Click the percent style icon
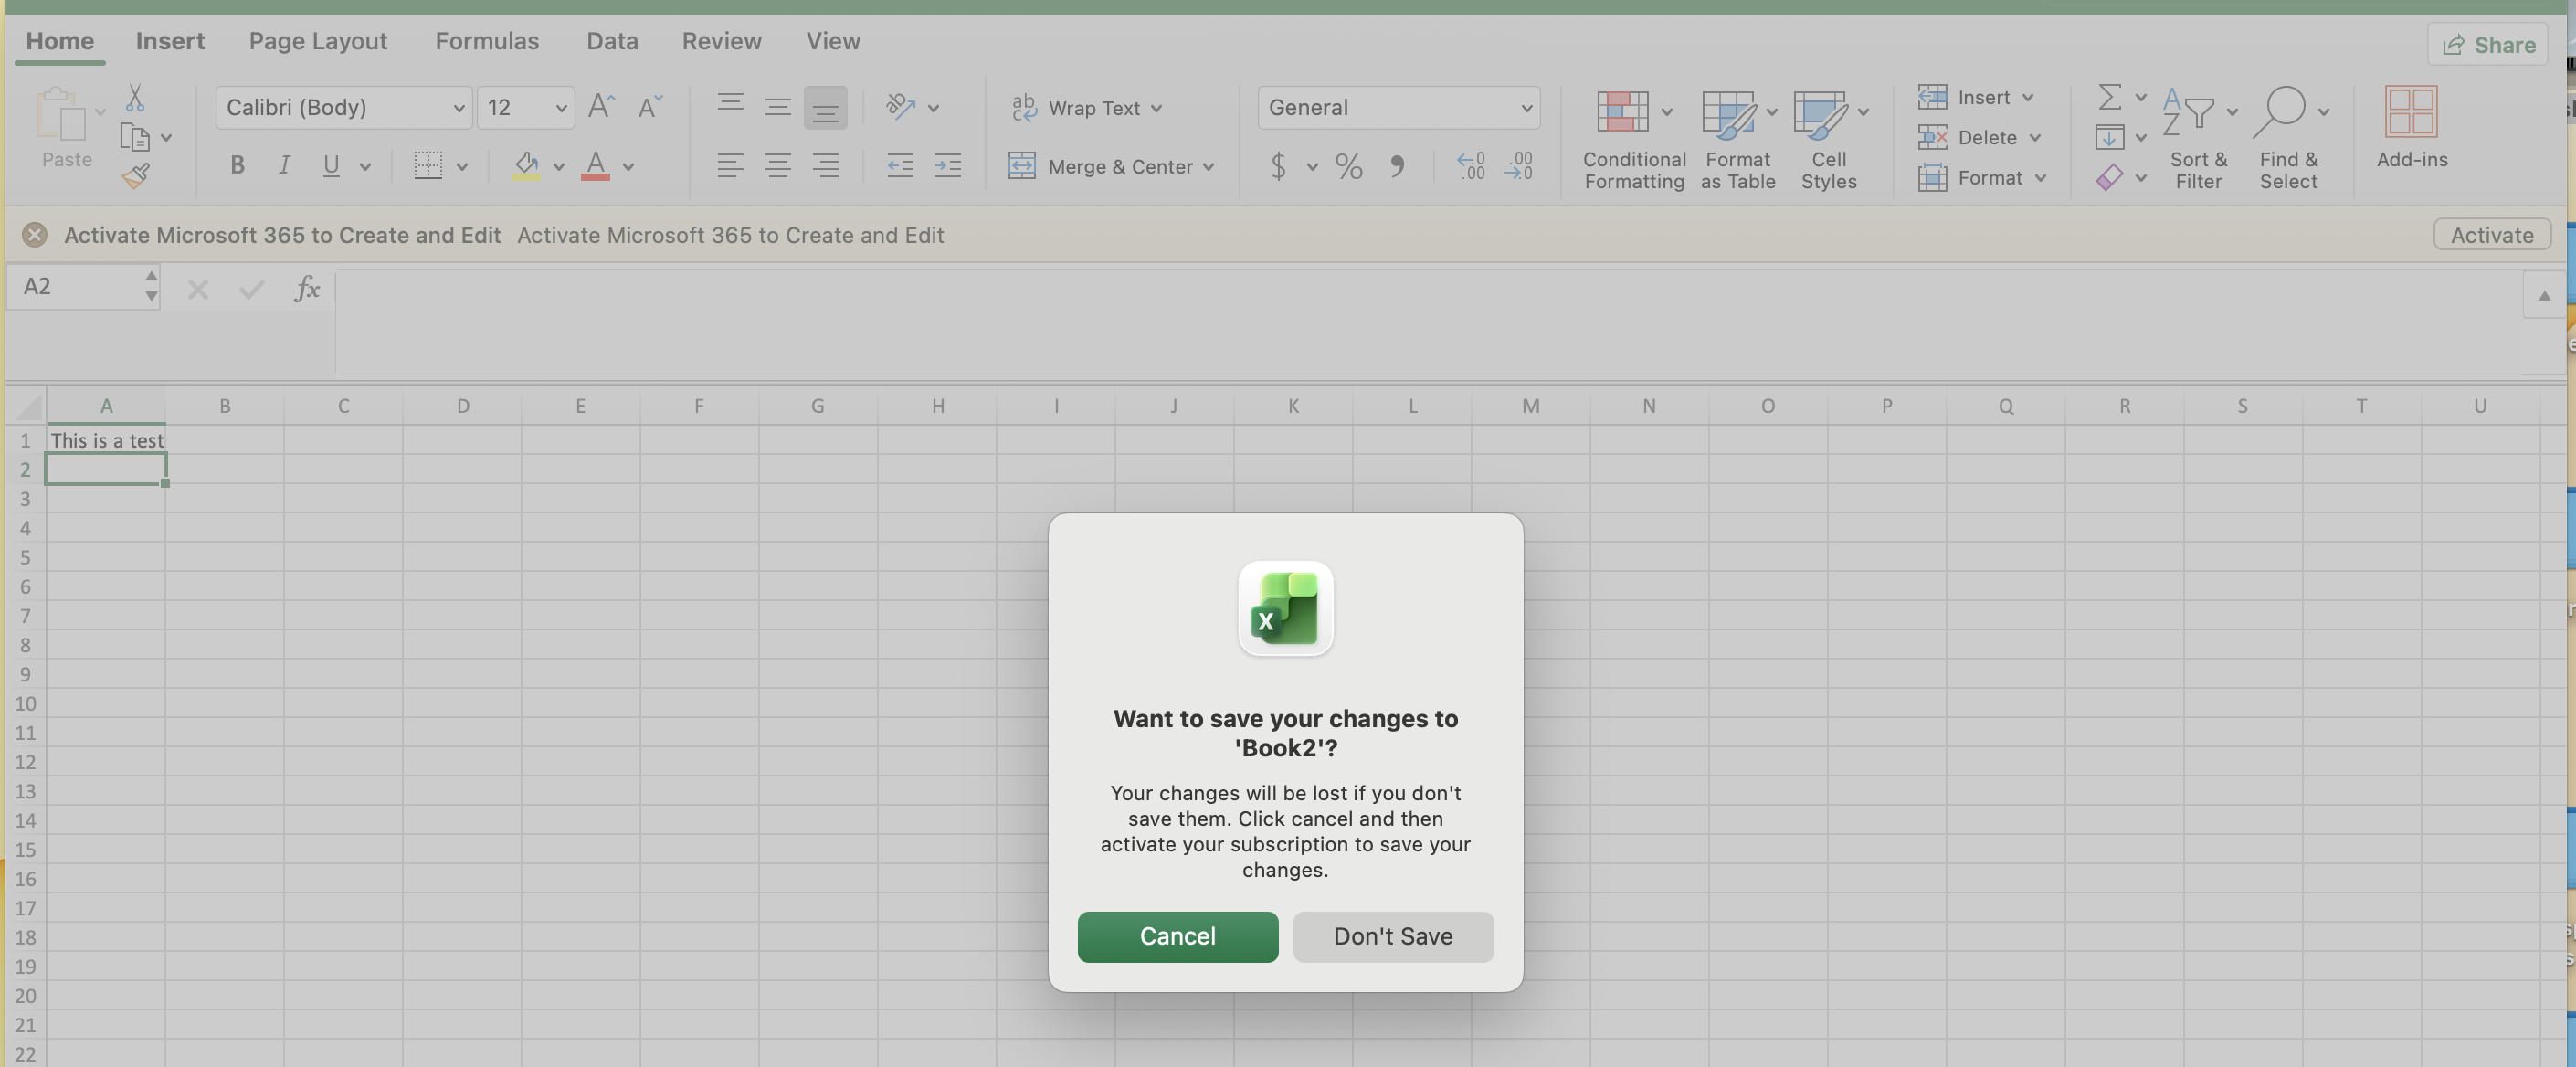Image resolution: width=2576 pixels, height=1067 pixels. 1348,166
